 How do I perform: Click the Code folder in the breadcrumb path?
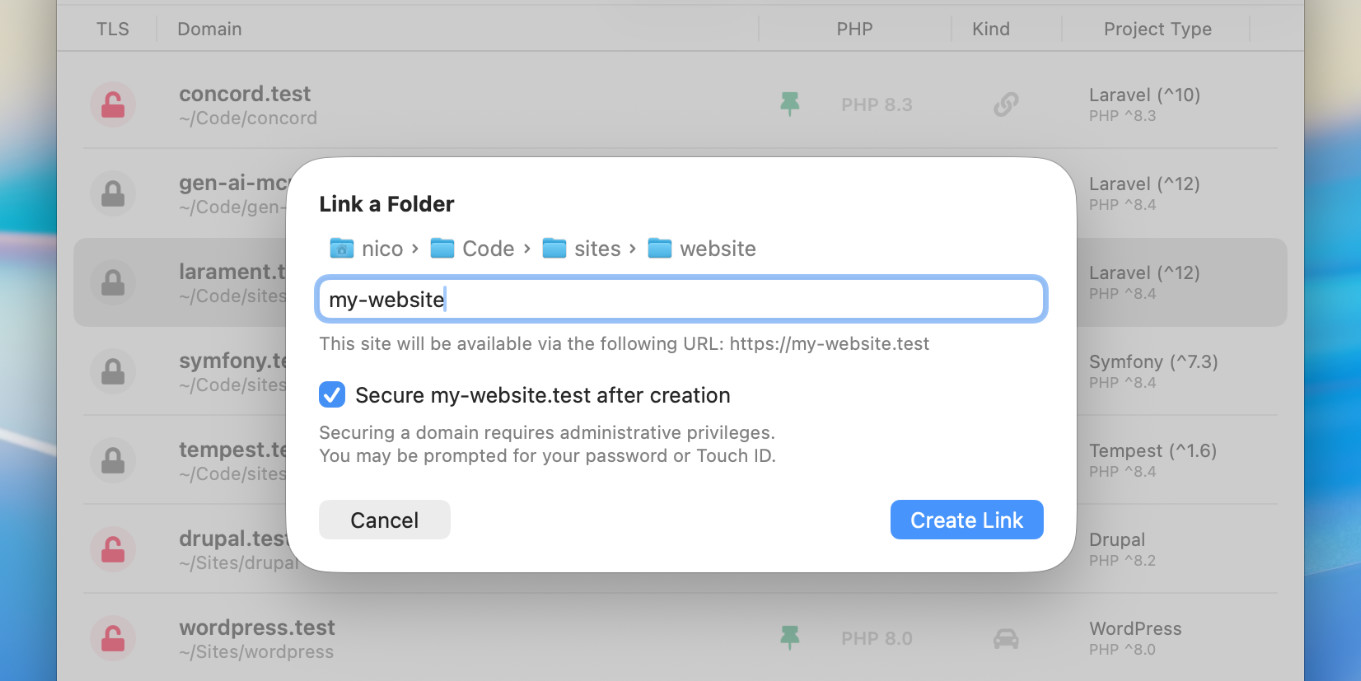click(473, 249)
